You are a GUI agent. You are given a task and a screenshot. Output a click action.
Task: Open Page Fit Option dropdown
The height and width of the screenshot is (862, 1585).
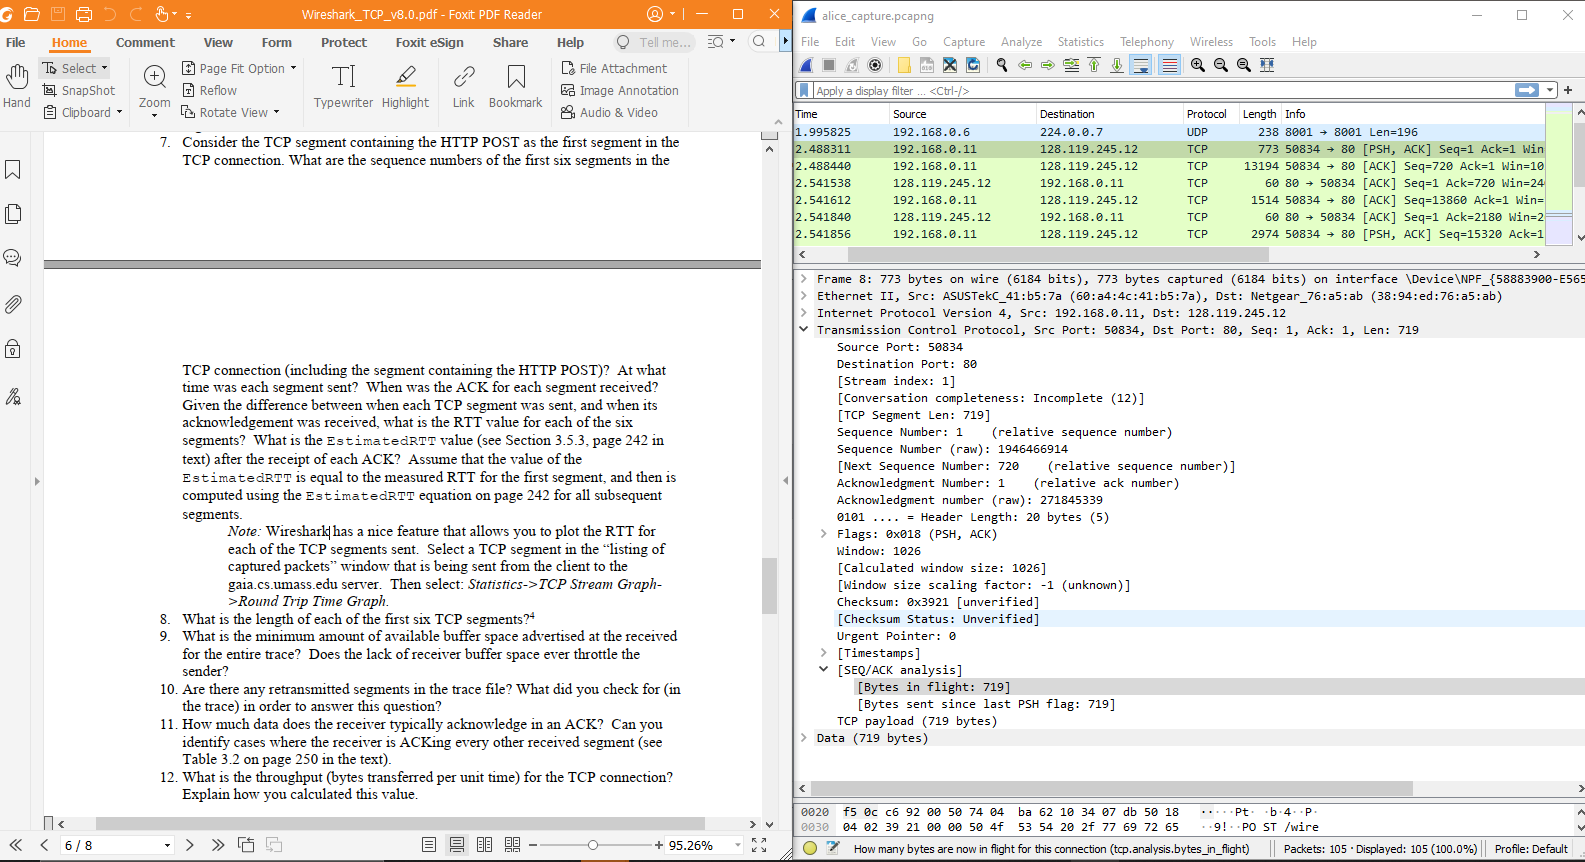pos(240,68)
